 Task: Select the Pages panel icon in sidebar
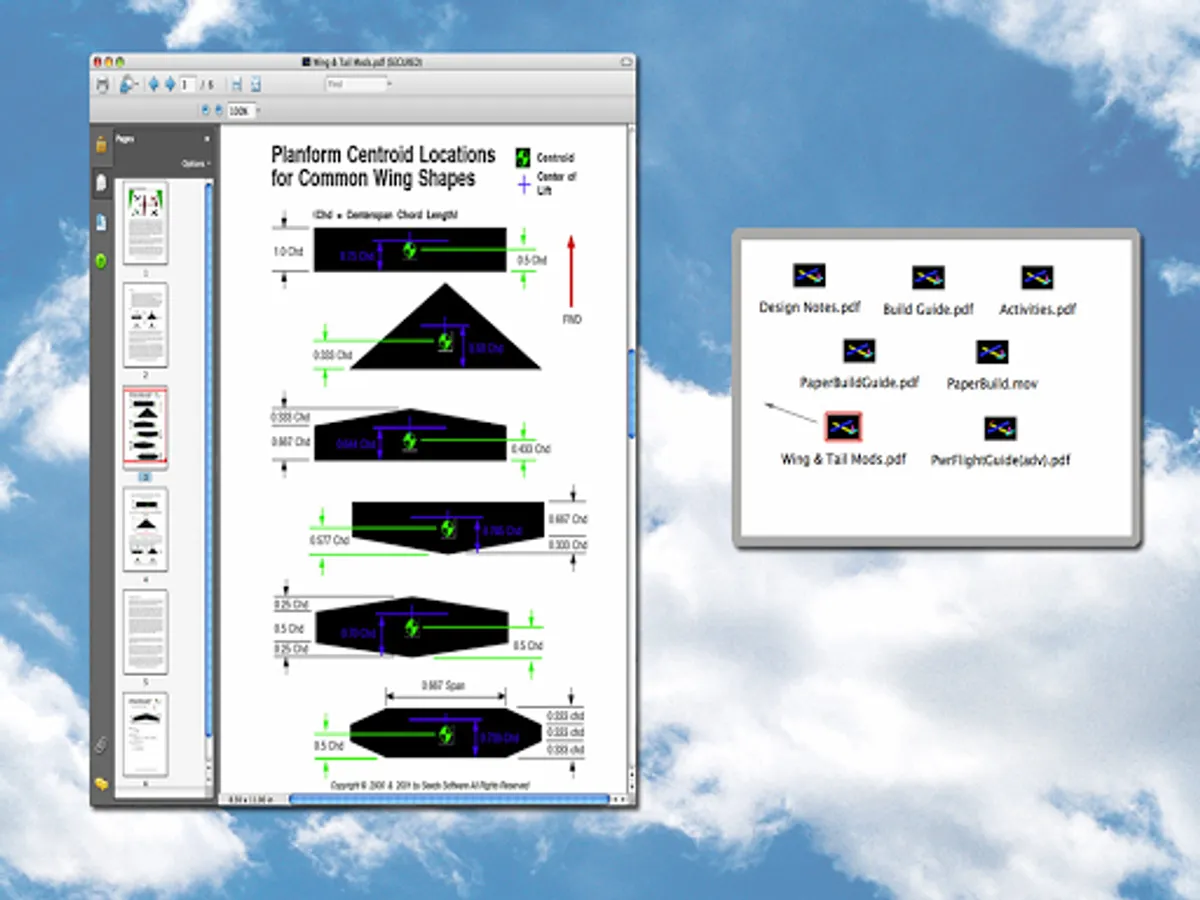pyautogui.click(x=101, y=183)
